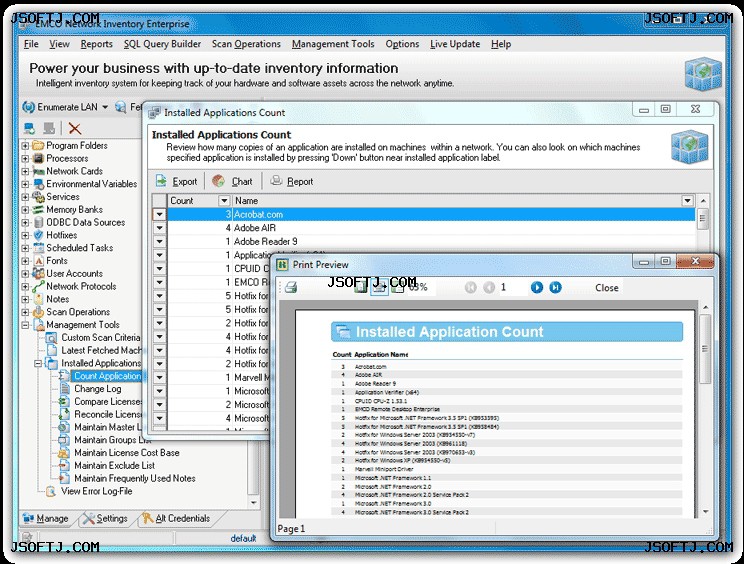Jump to last page in Print Preview

coord(555,287)
